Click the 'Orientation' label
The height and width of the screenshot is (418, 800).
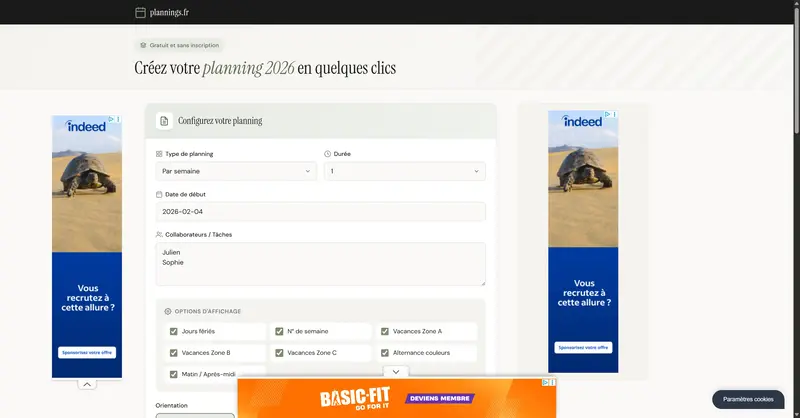click(x=171, y=406)
